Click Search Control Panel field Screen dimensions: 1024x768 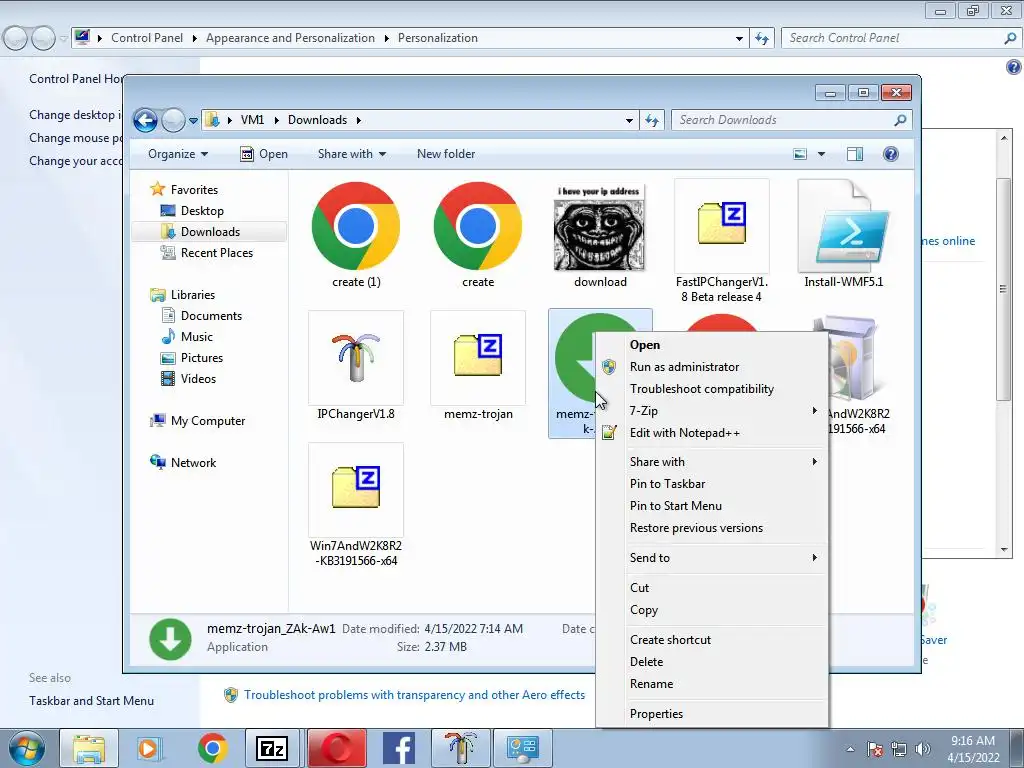900,38
